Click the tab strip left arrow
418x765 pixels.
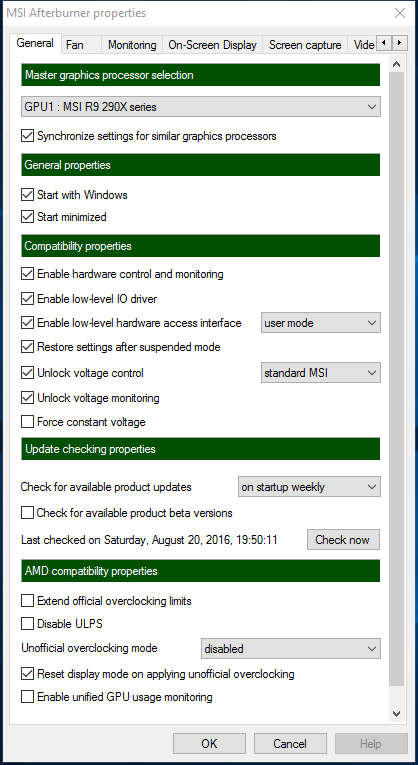[x=384, y=43]
